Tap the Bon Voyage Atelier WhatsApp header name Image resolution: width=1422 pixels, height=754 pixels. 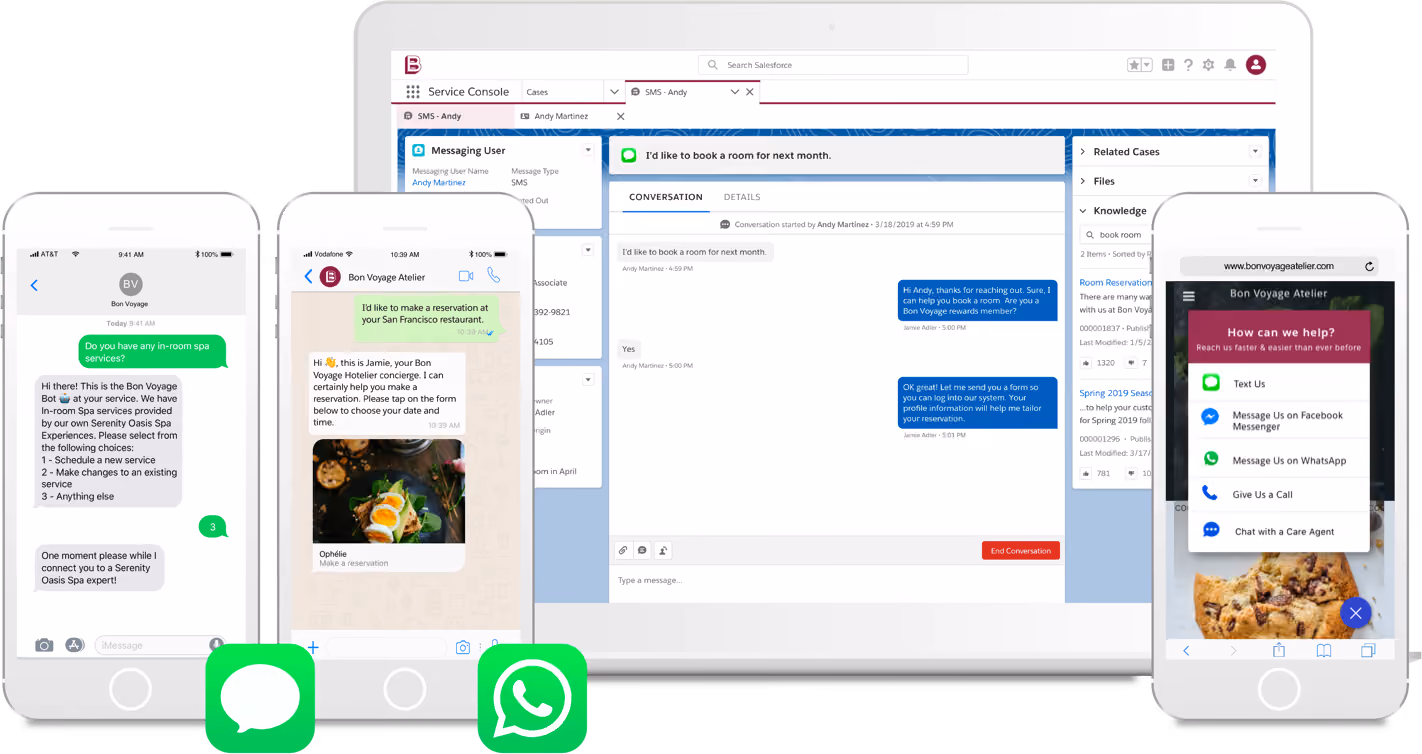[x=386, y=277]
